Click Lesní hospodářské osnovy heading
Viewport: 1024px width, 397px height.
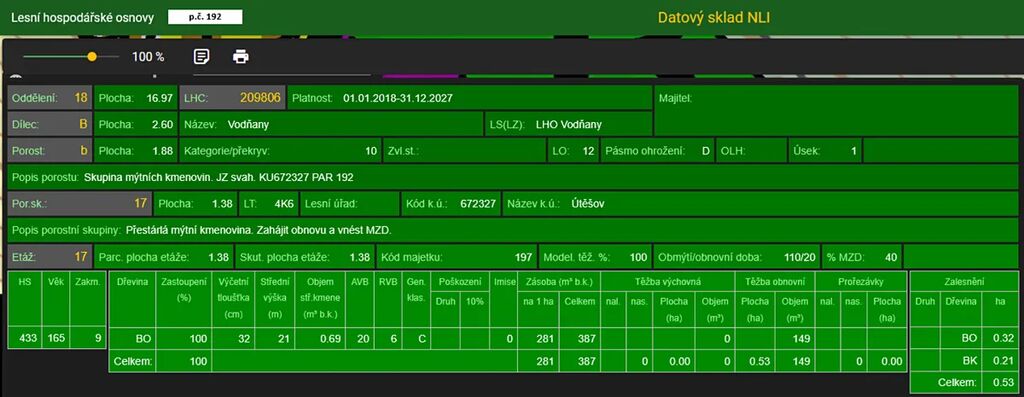(x=82, y=18)
